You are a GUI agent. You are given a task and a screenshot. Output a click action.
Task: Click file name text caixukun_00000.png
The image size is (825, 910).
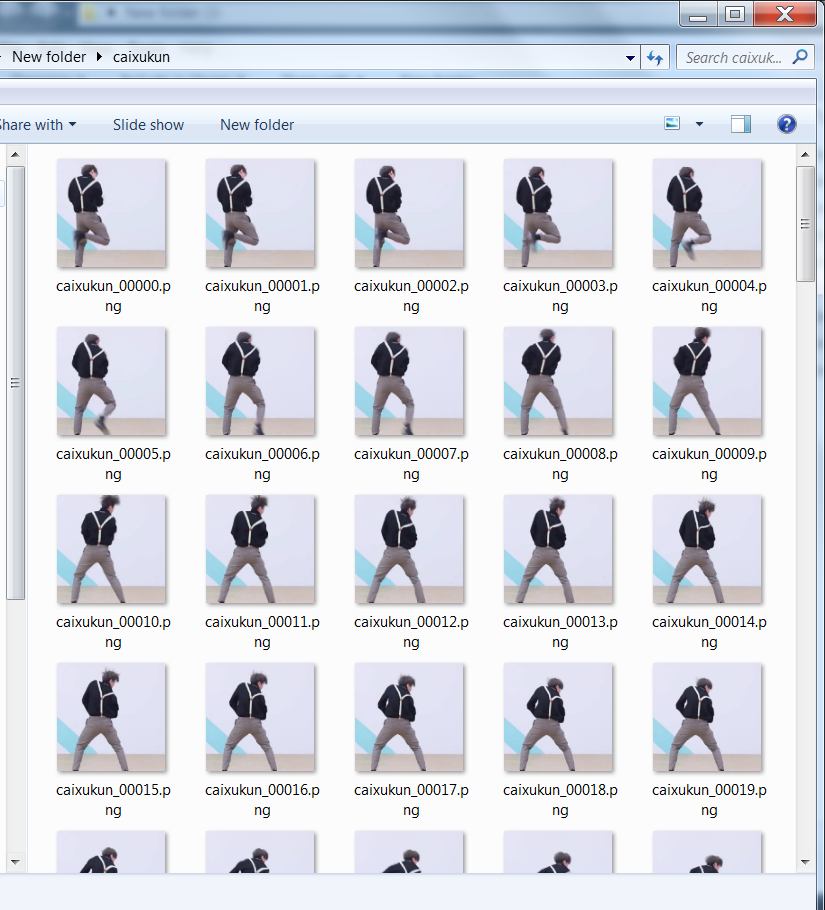point(113,296)
